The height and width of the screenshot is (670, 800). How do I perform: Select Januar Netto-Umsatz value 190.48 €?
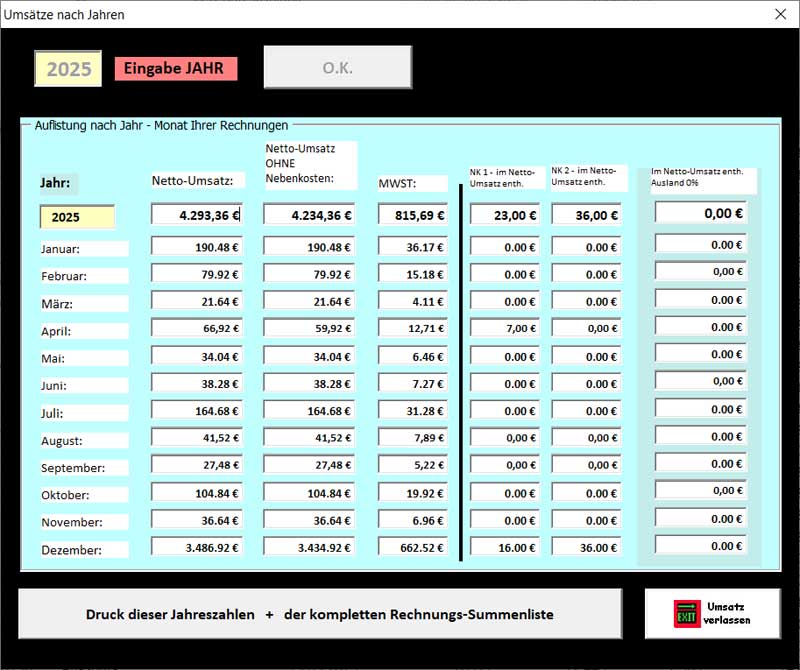point(197,247)
